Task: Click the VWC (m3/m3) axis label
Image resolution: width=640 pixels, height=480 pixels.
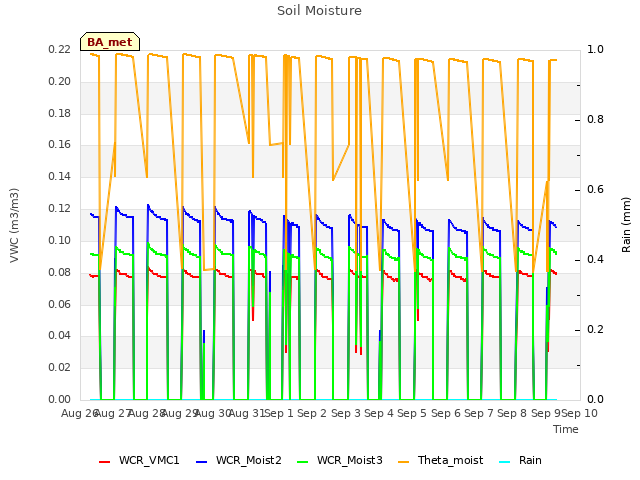Action: tap(14, 225)
